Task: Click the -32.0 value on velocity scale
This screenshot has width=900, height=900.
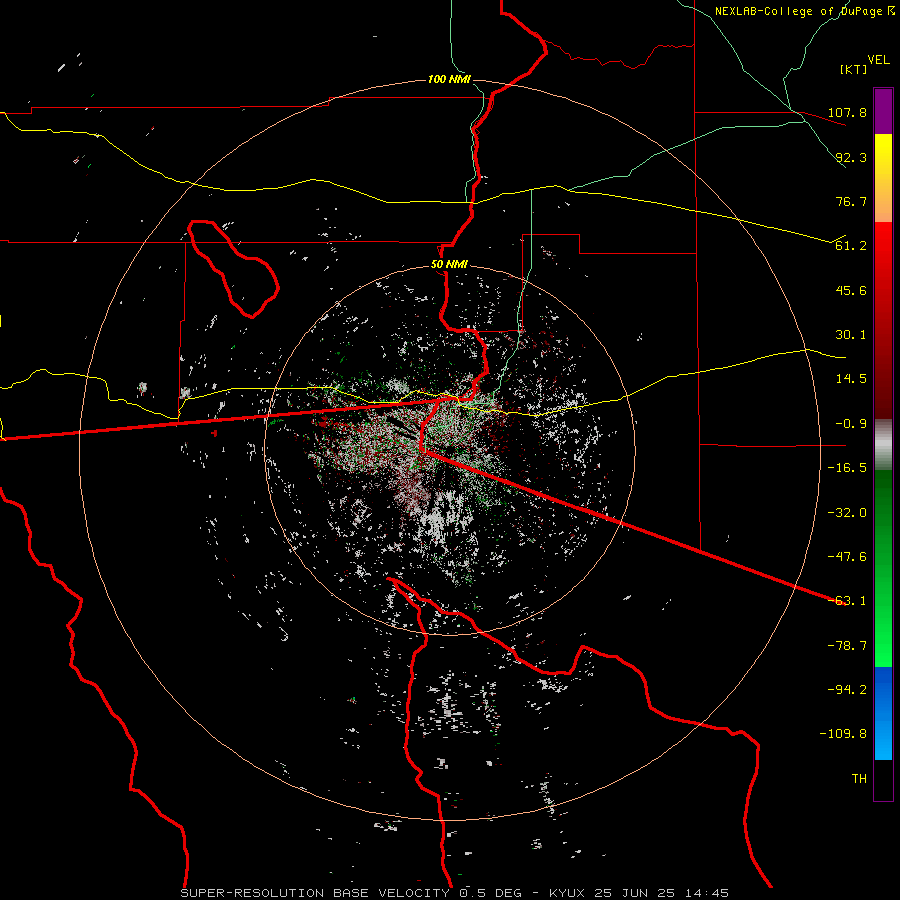Action: tap(847, 513)
